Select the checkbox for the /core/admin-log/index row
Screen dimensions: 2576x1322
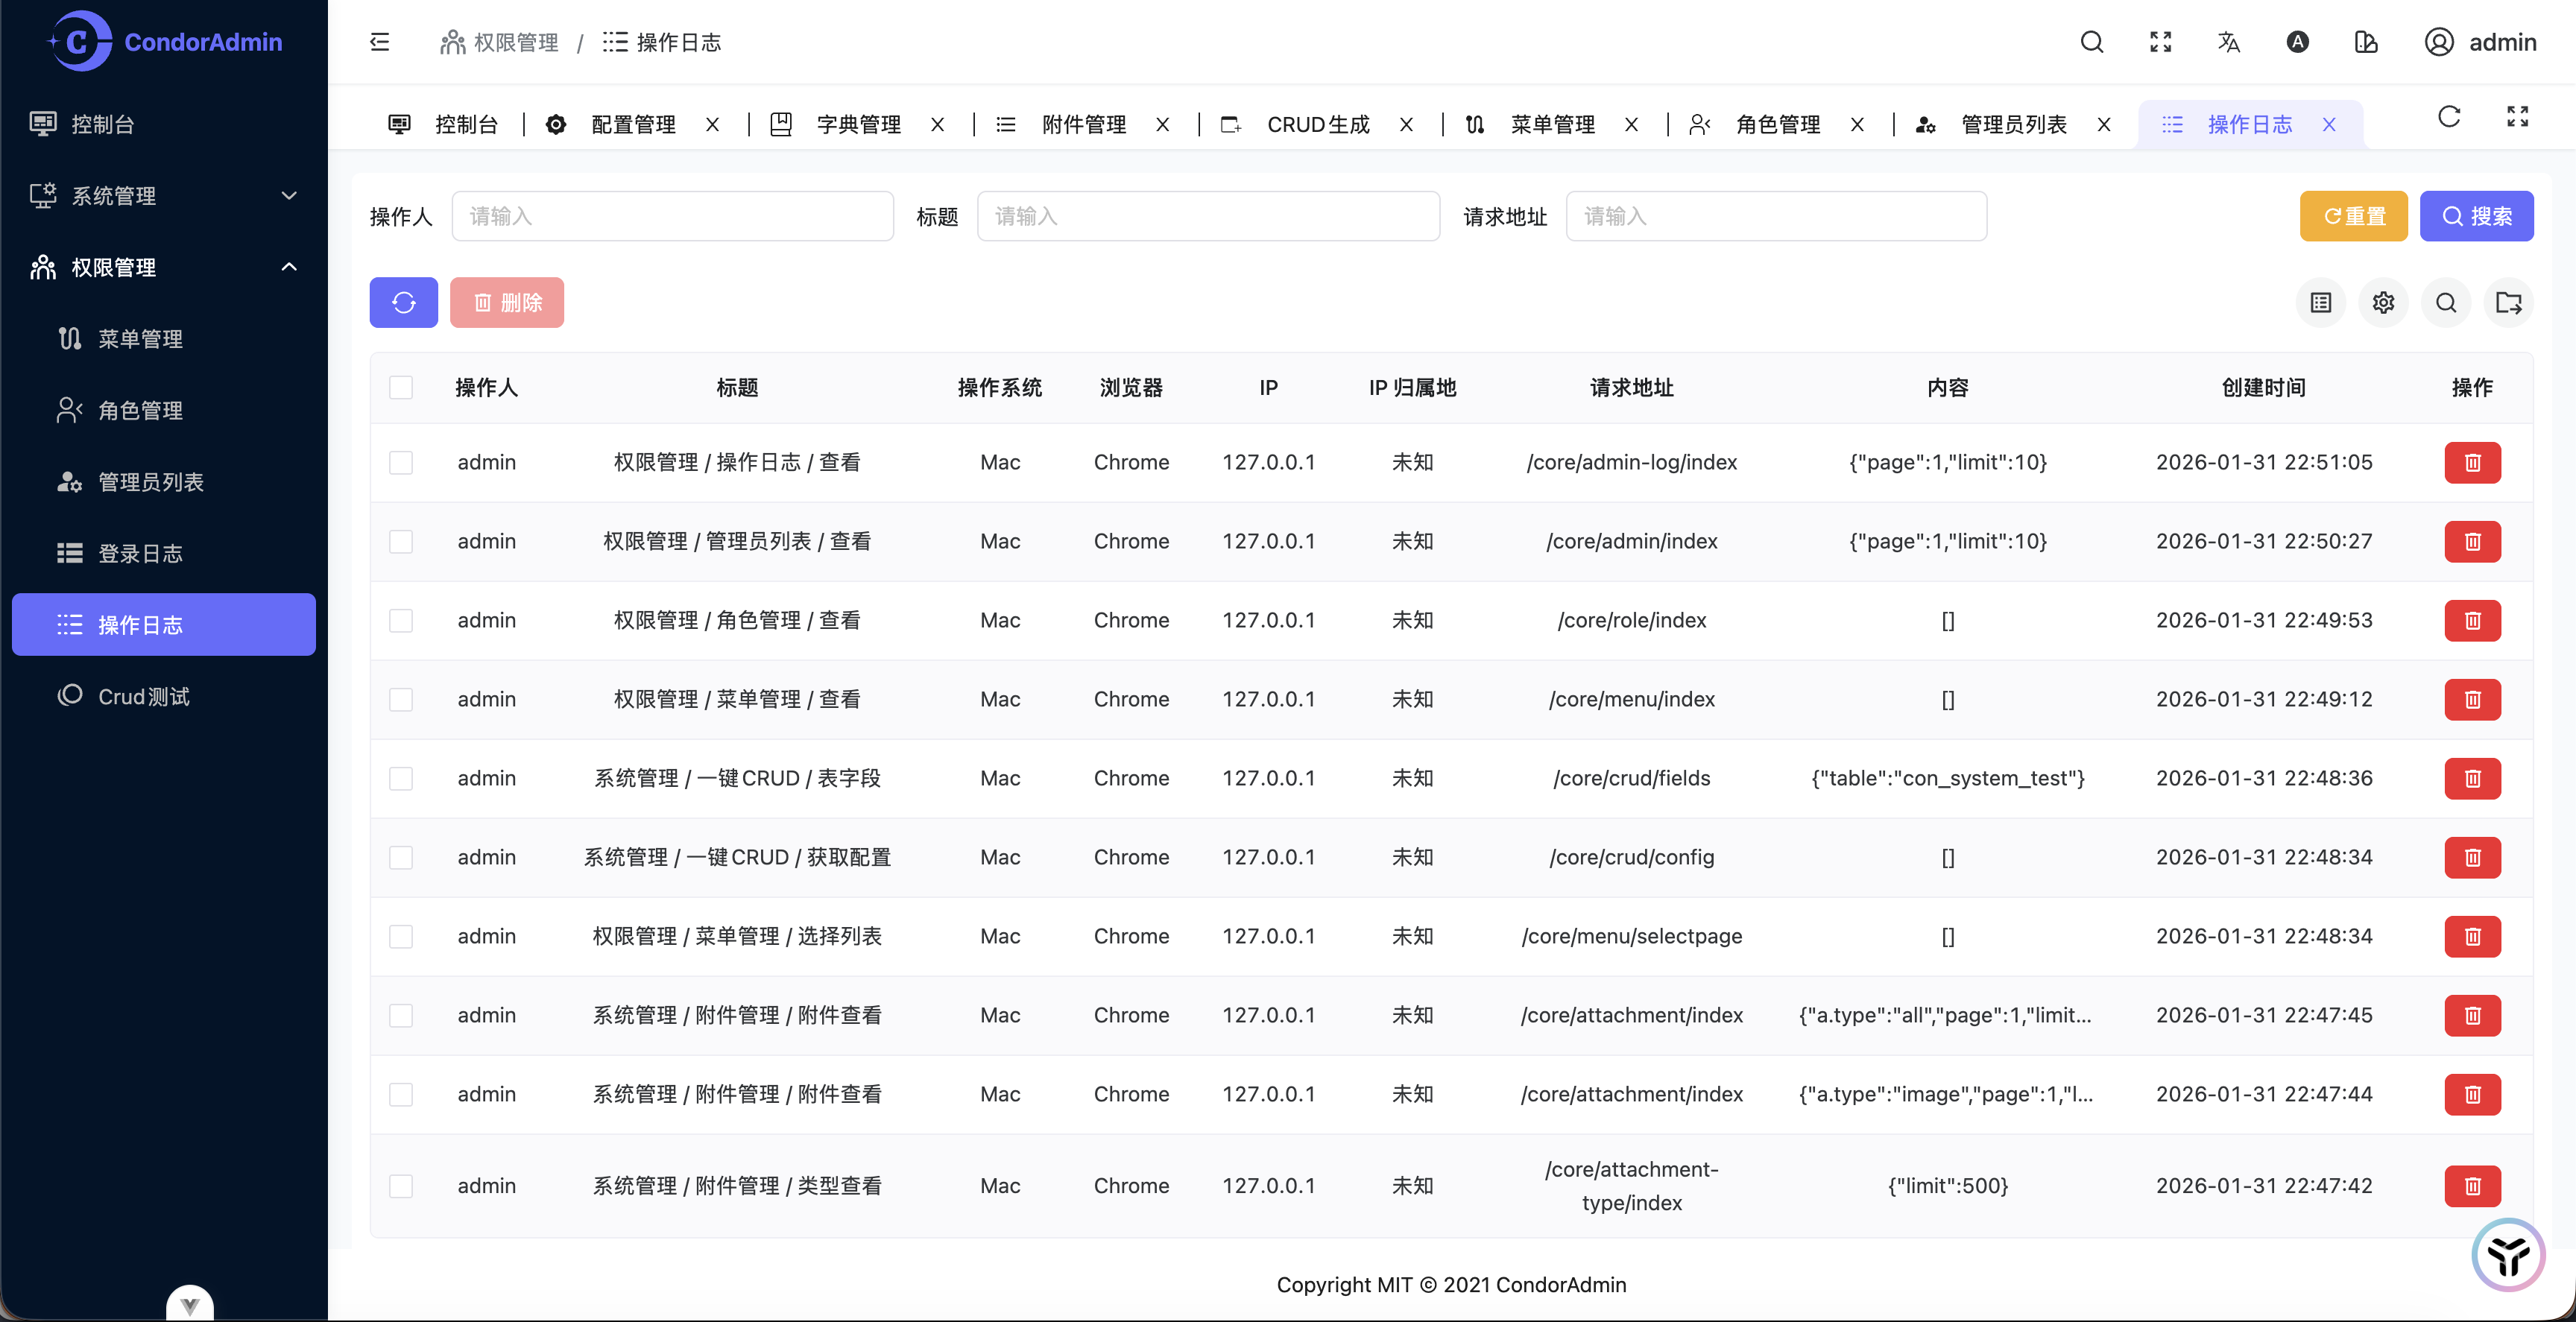(x=401, y=462)
